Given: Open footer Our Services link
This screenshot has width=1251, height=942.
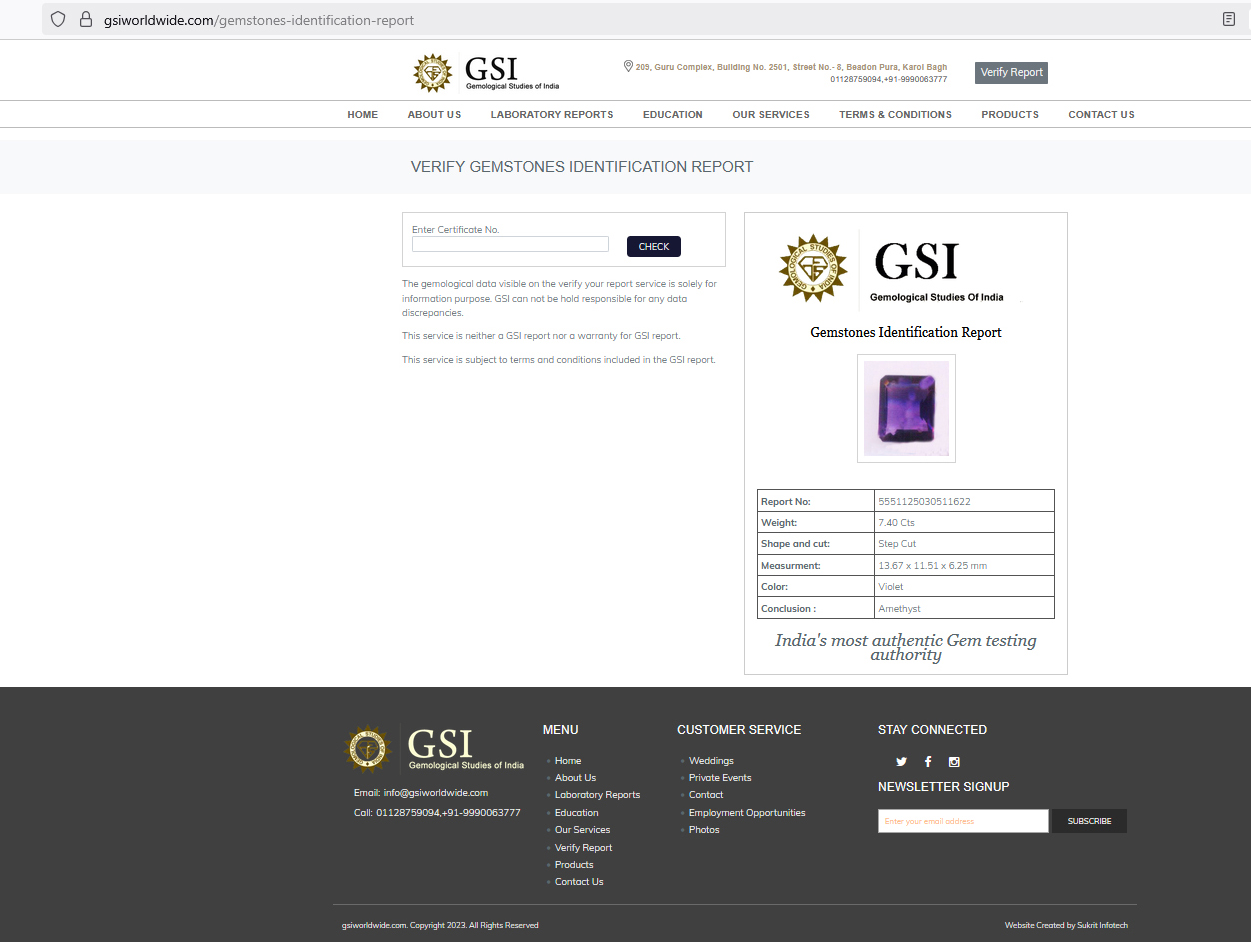Looking at the screenshot, I should (582, 830).
